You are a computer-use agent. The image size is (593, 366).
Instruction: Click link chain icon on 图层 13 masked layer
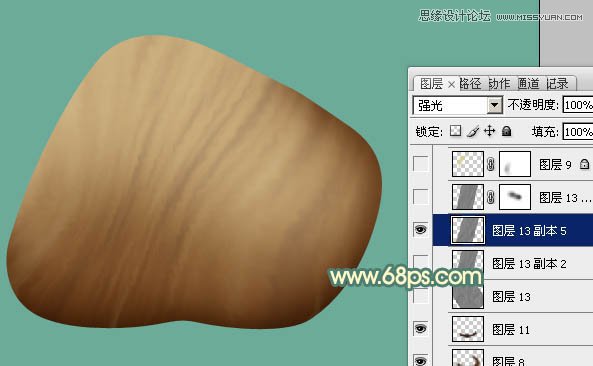[x=491, y=197]
